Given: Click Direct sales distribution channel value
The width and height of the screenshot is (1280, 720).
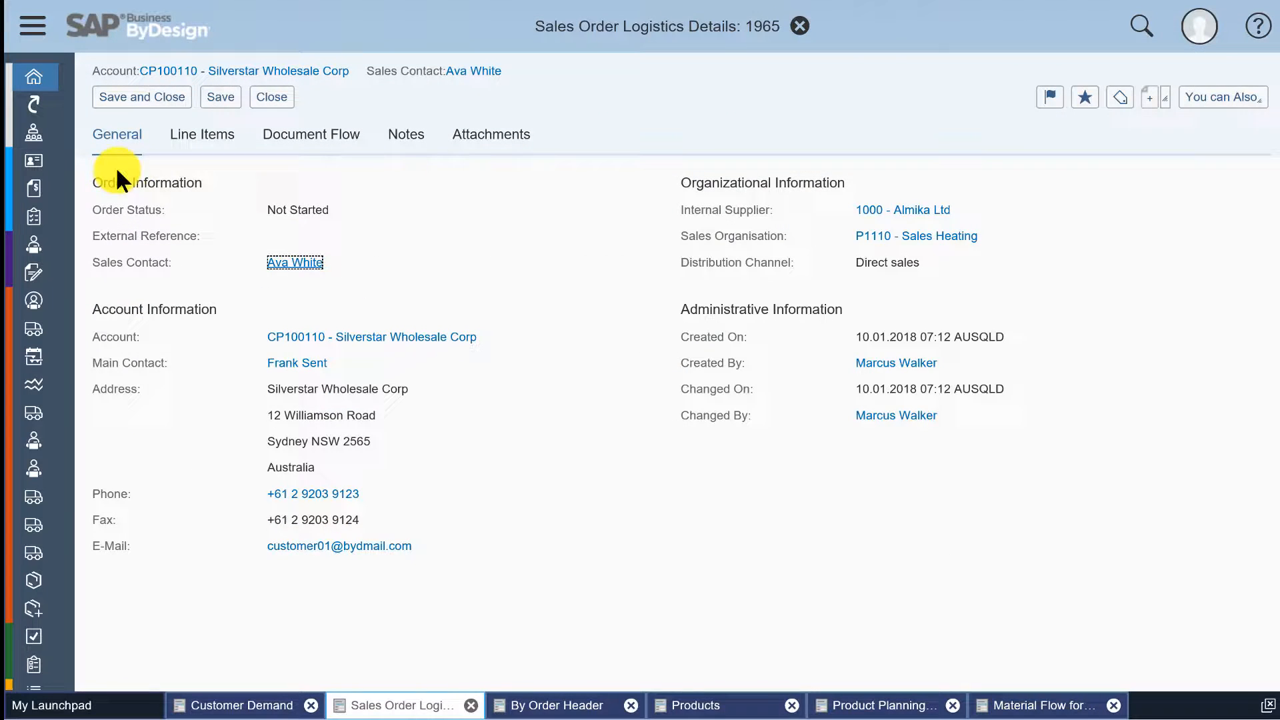Looking at the screenshot, I should (887, 262).
